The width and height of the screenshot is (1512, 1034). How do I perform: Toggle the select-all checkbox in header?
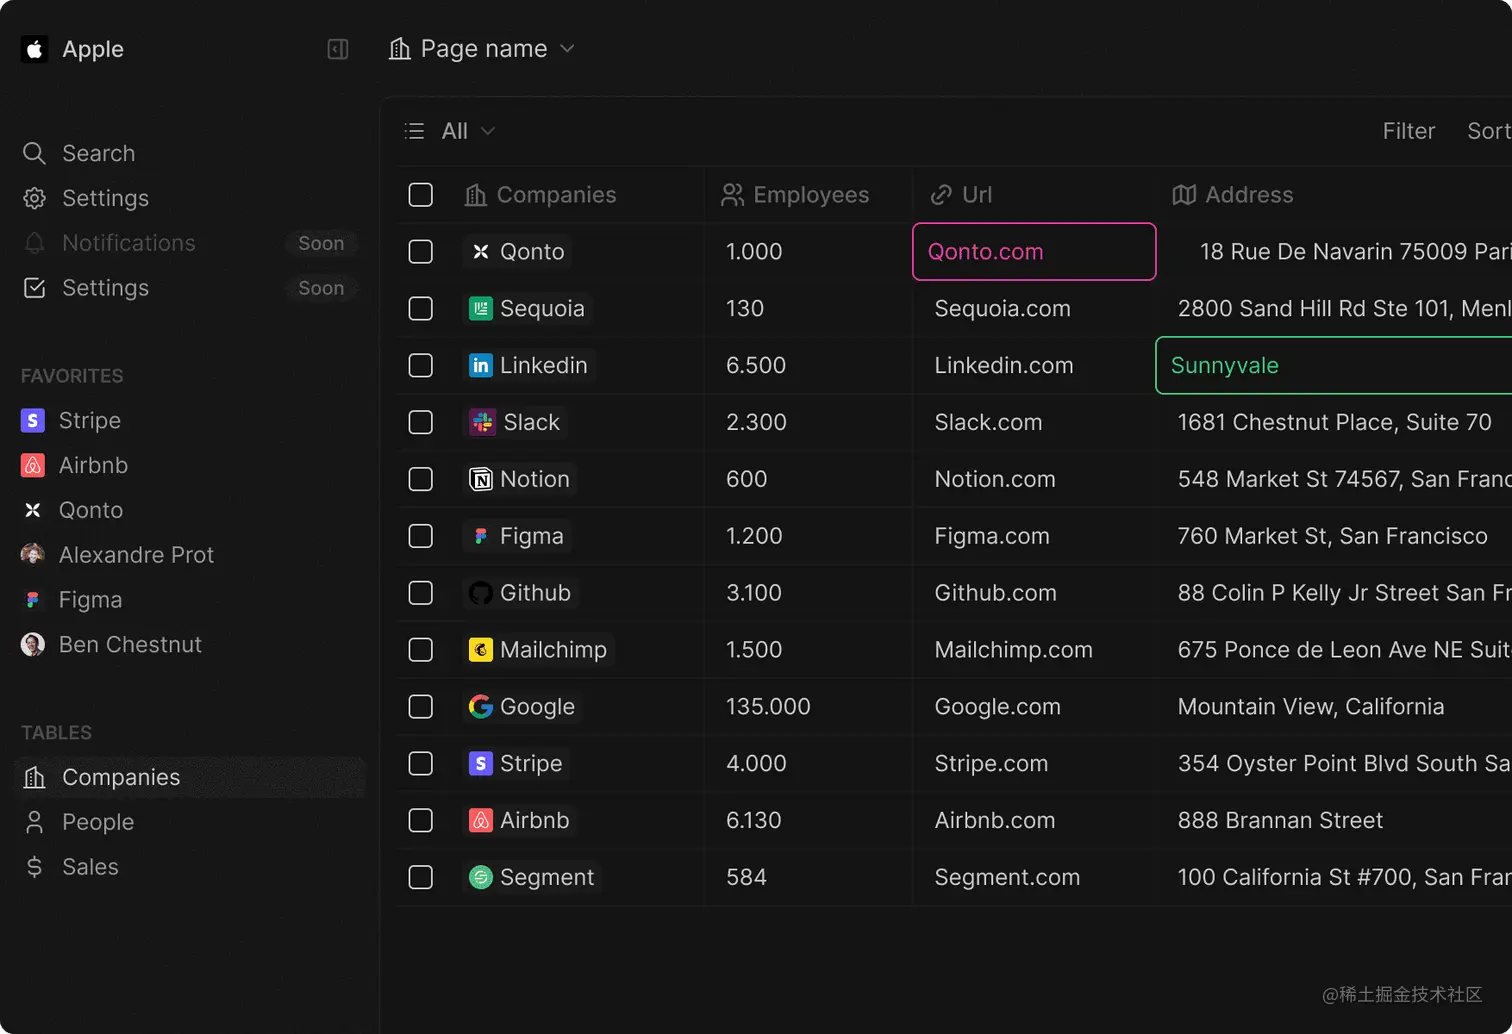pos(421,195)
